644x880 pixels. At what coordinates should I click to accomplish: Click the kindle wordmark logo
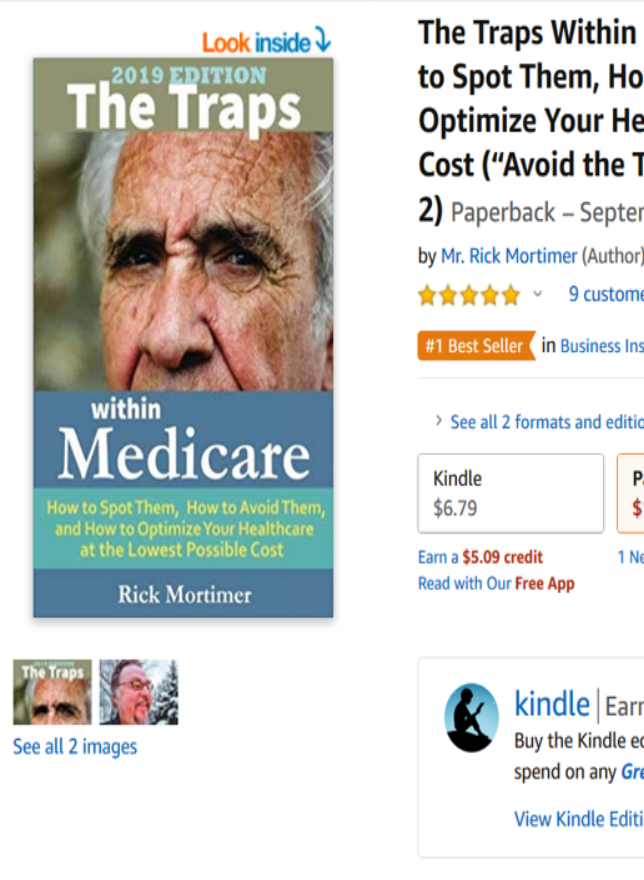click(x=552, y=704)
